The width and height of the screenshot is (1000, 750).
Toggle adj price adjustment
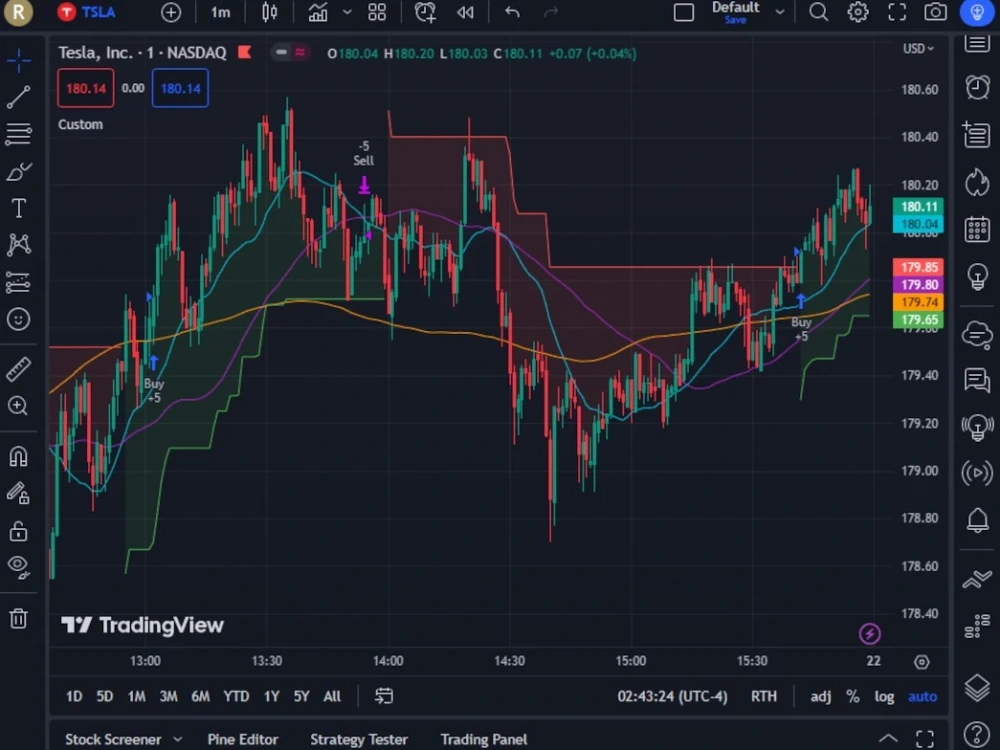pyautogui.click(x=820, y=696)
